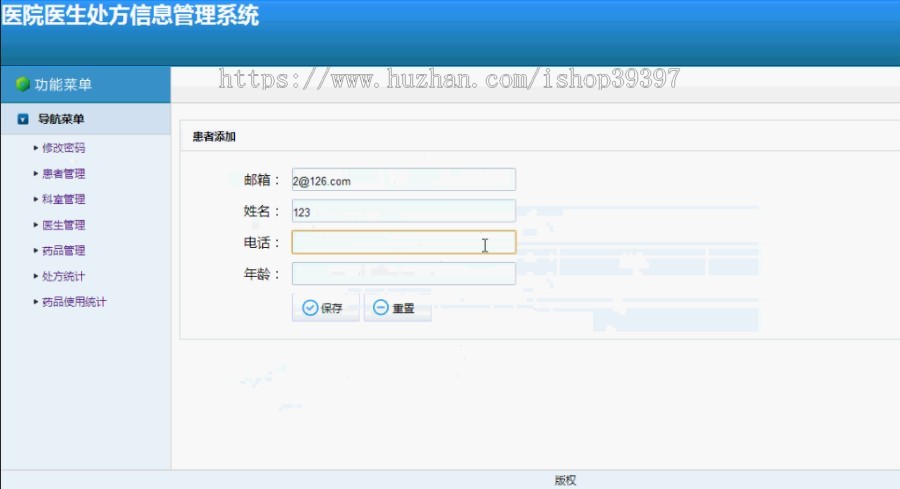Open 患者管理 in the navigation menu
This screenshot has width=900, height=489.
pos(64,173)
